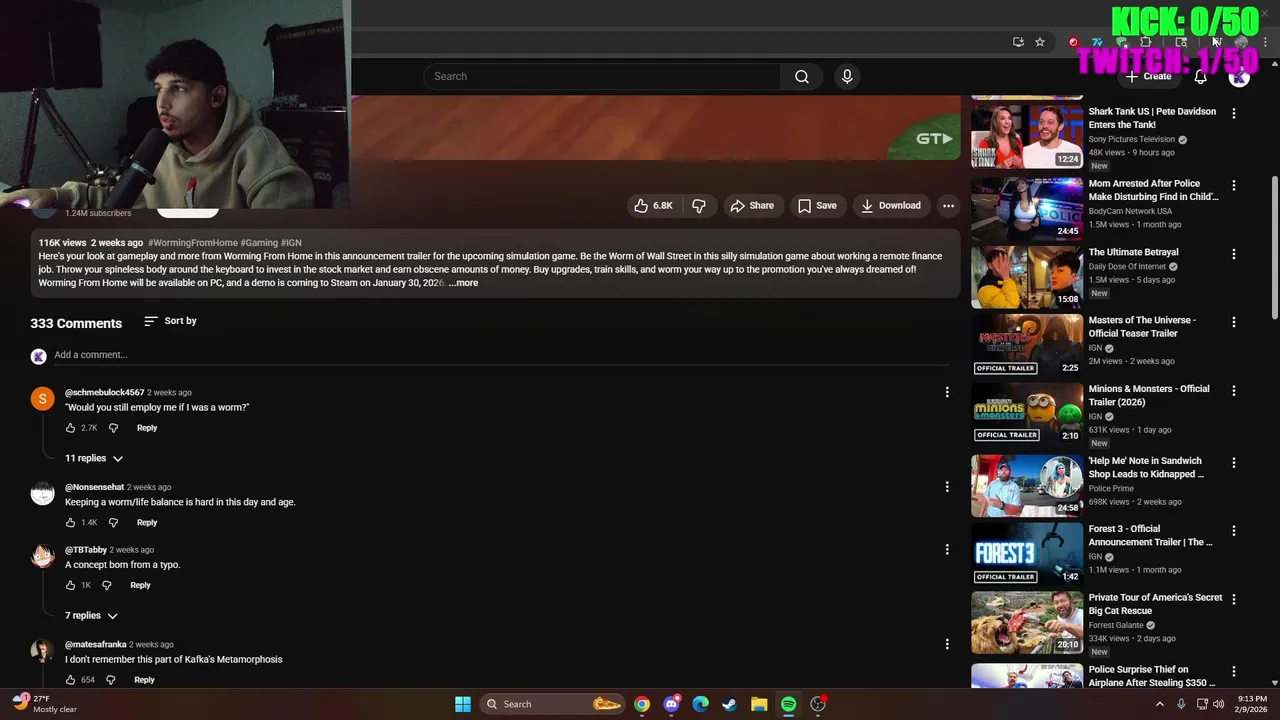Save the video to a playlist
Screen dimensions: 1280x720
tap(817, 206)
